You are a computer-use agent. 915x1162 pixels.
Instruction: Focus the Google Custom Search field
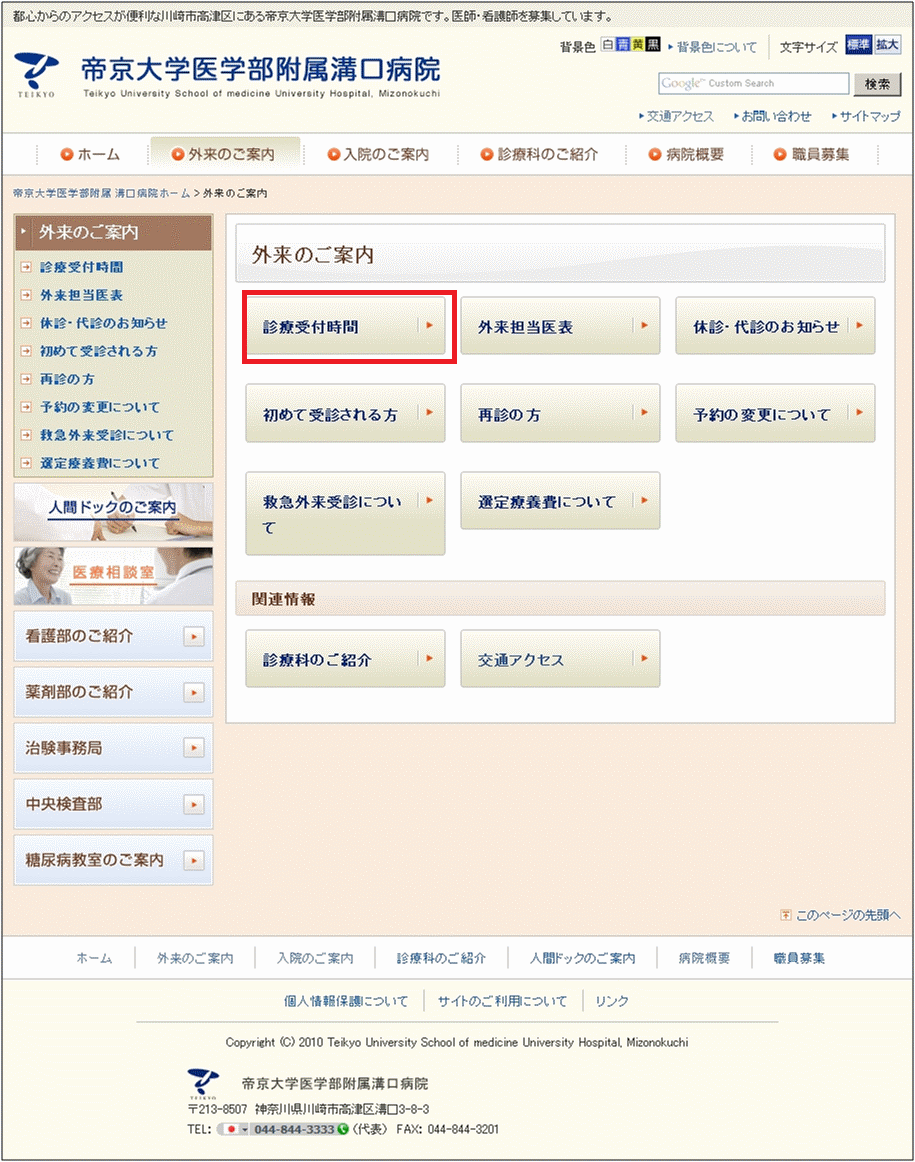tap(753, 84)
